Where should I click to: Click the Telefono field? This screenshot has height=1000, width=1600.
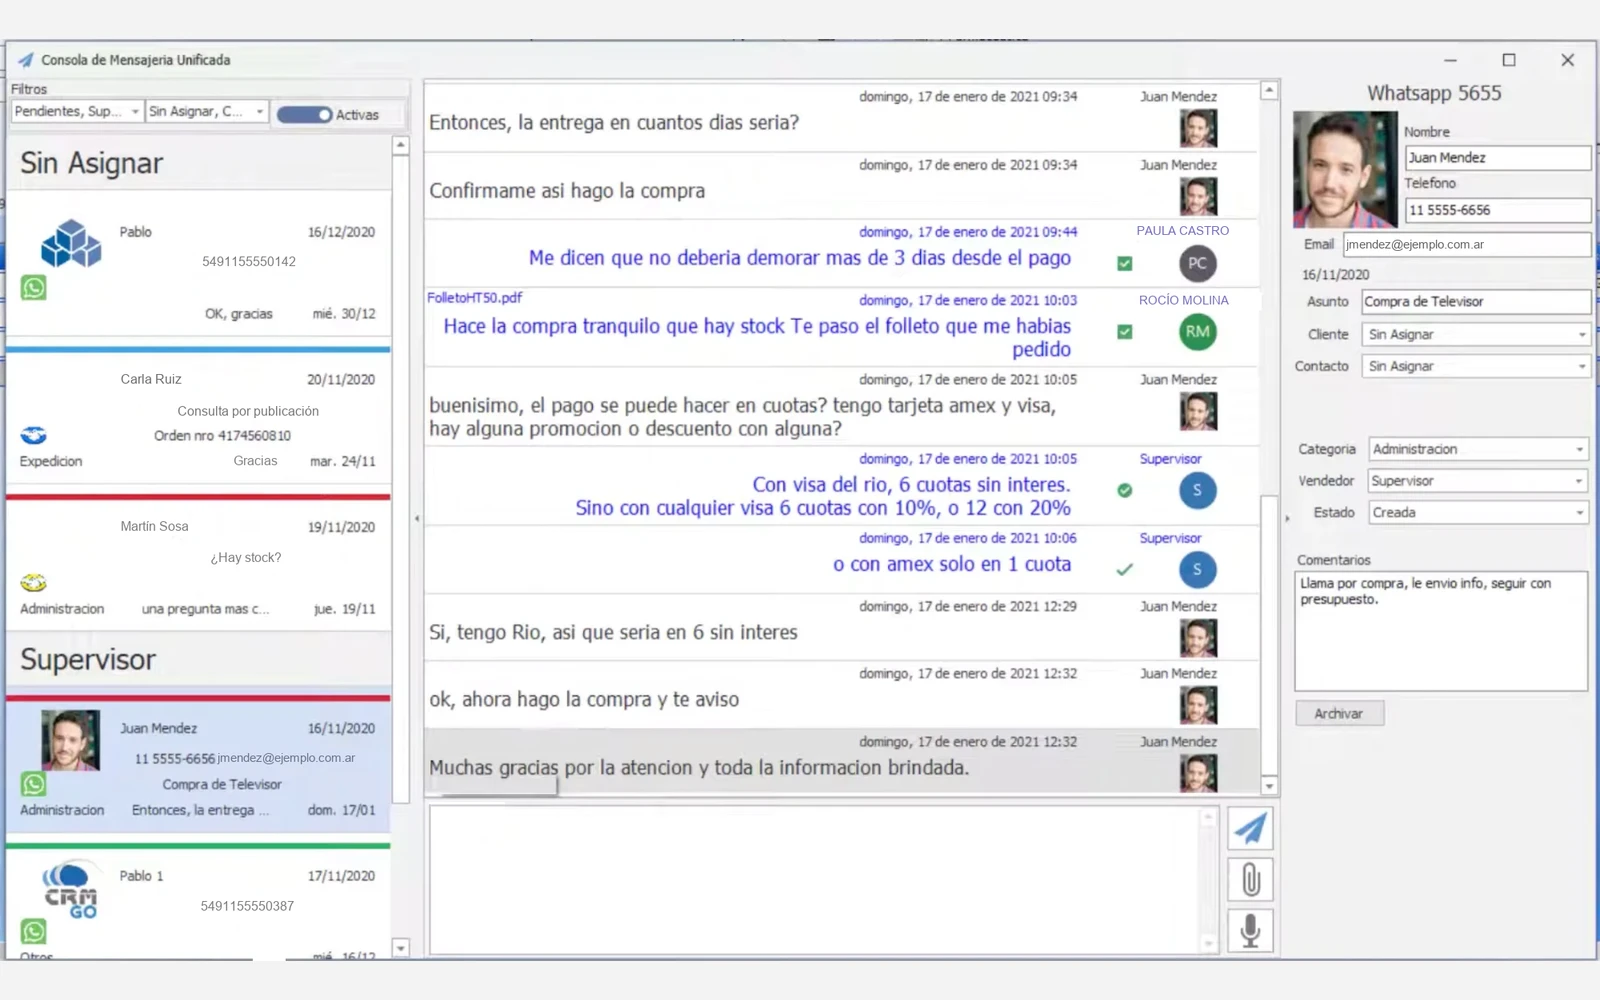pos(1497,210)
